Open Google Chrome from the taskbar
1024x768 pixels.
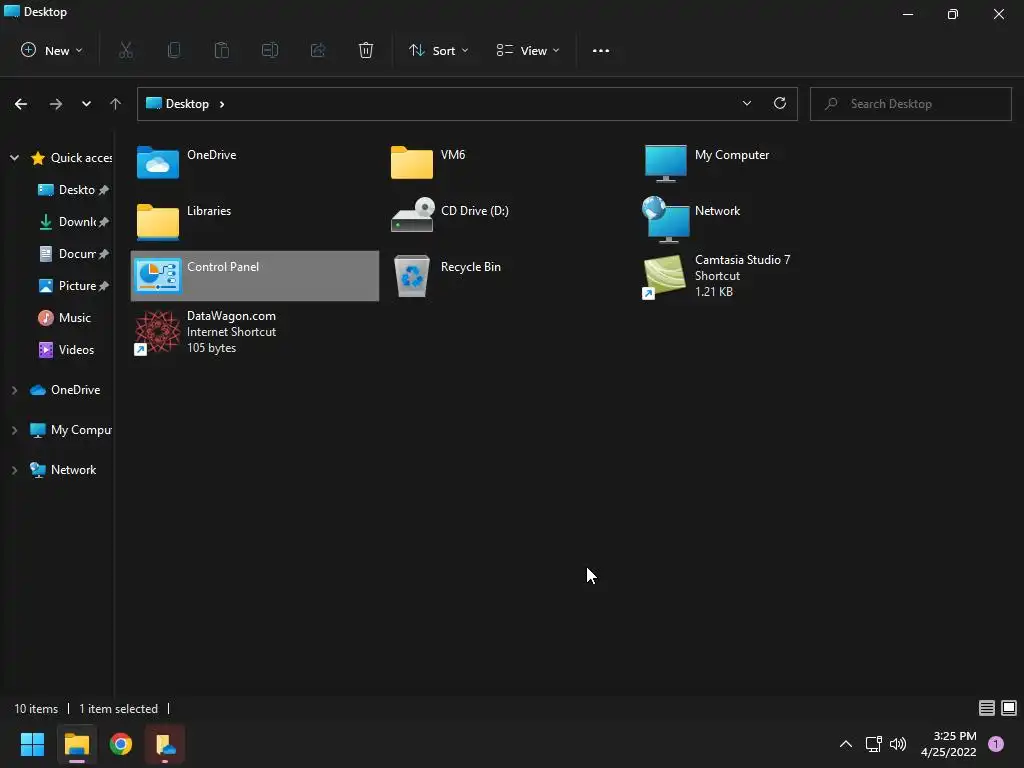tap(121, 744)
